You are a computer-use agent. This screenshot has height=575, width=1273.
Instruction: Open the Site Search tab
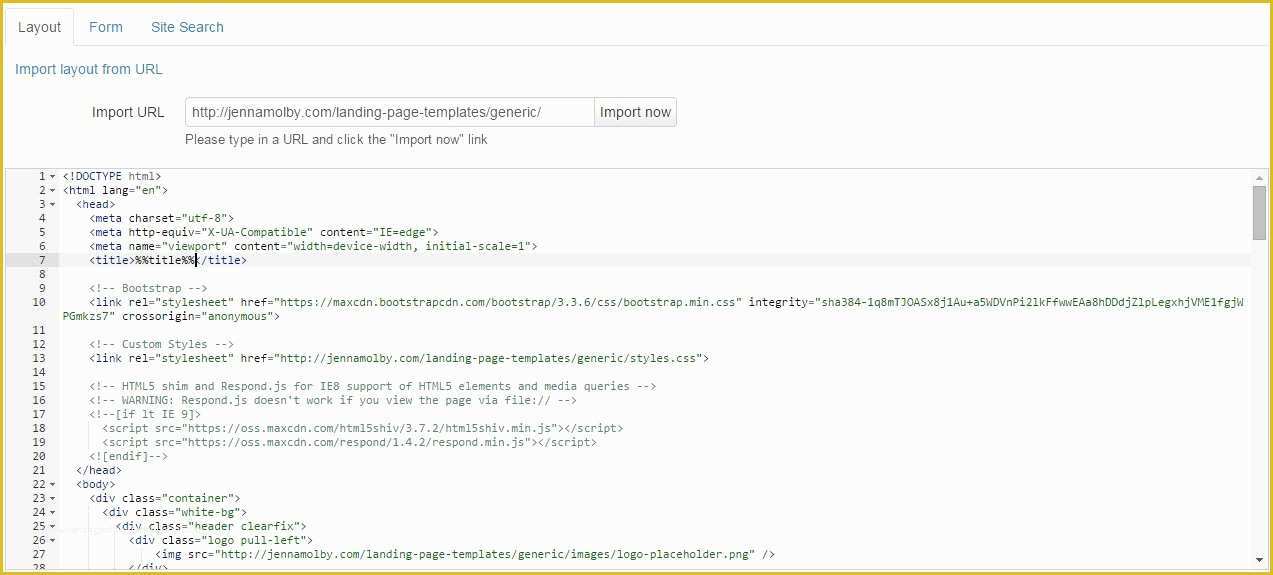point(187,27)
